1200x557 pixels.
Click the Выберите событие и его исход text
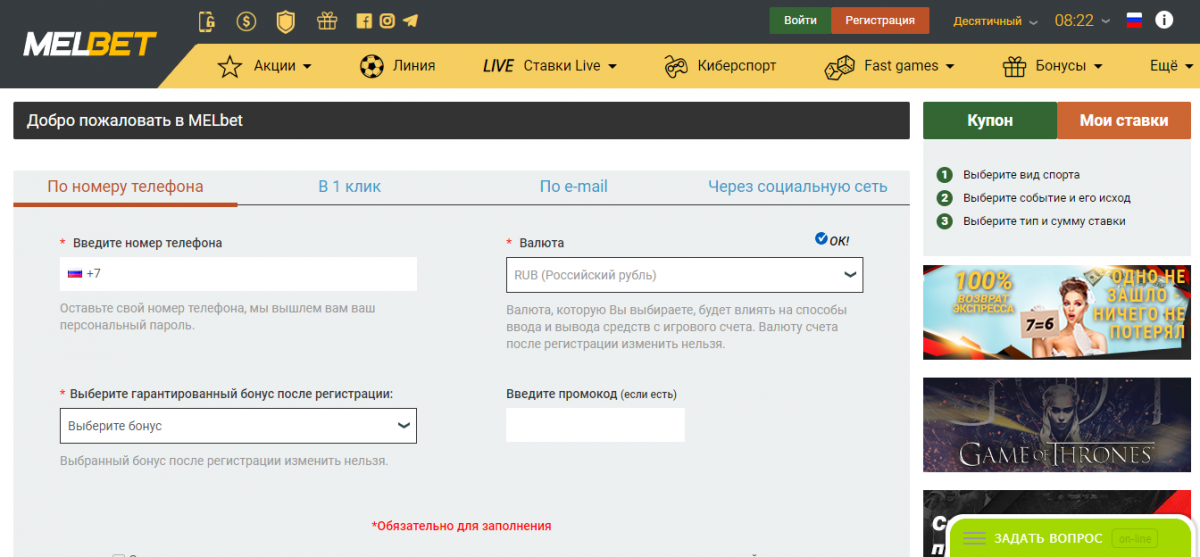1047,198
